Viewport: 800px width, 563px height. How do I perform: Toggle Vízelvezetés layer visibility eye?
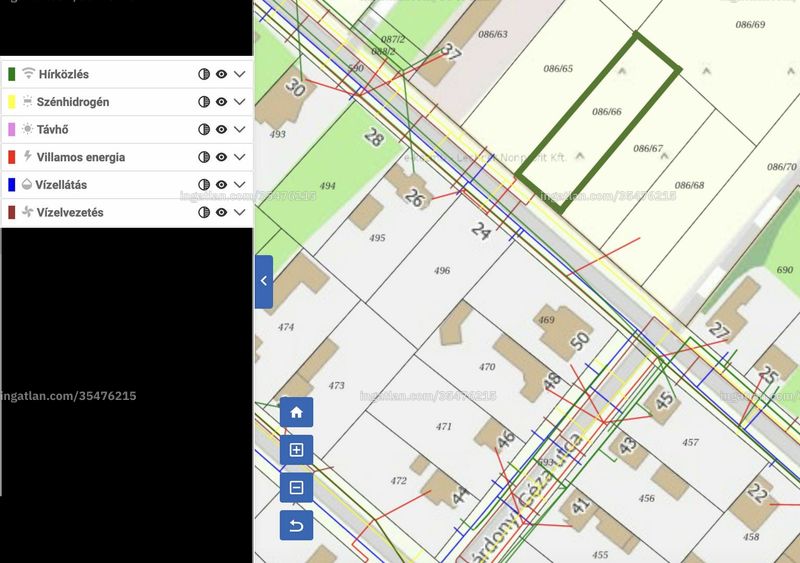(221, 212)
